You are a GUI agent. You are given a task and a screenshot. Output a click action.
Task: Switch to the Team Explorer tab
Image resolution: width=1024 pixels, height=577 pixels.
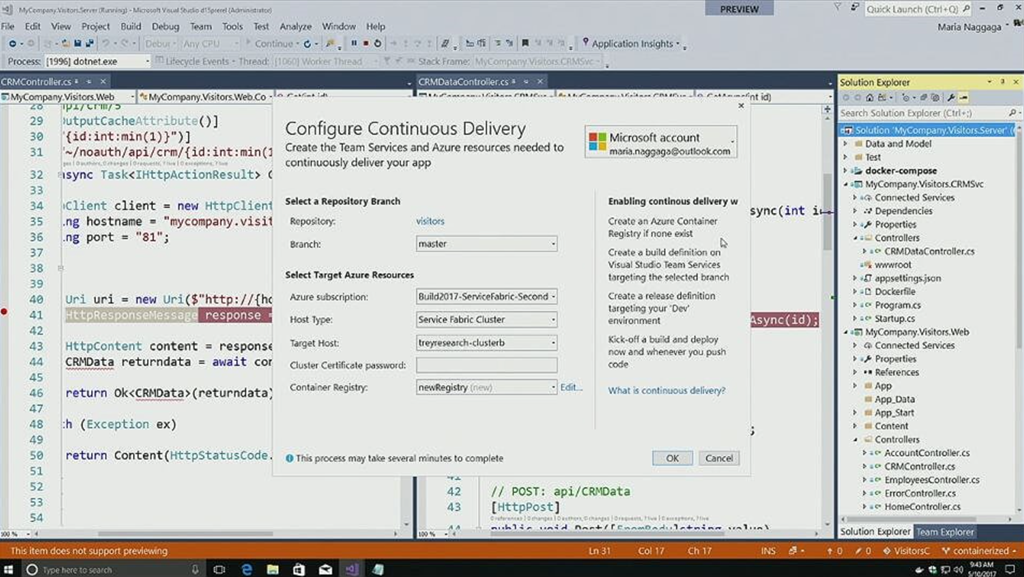944,531
